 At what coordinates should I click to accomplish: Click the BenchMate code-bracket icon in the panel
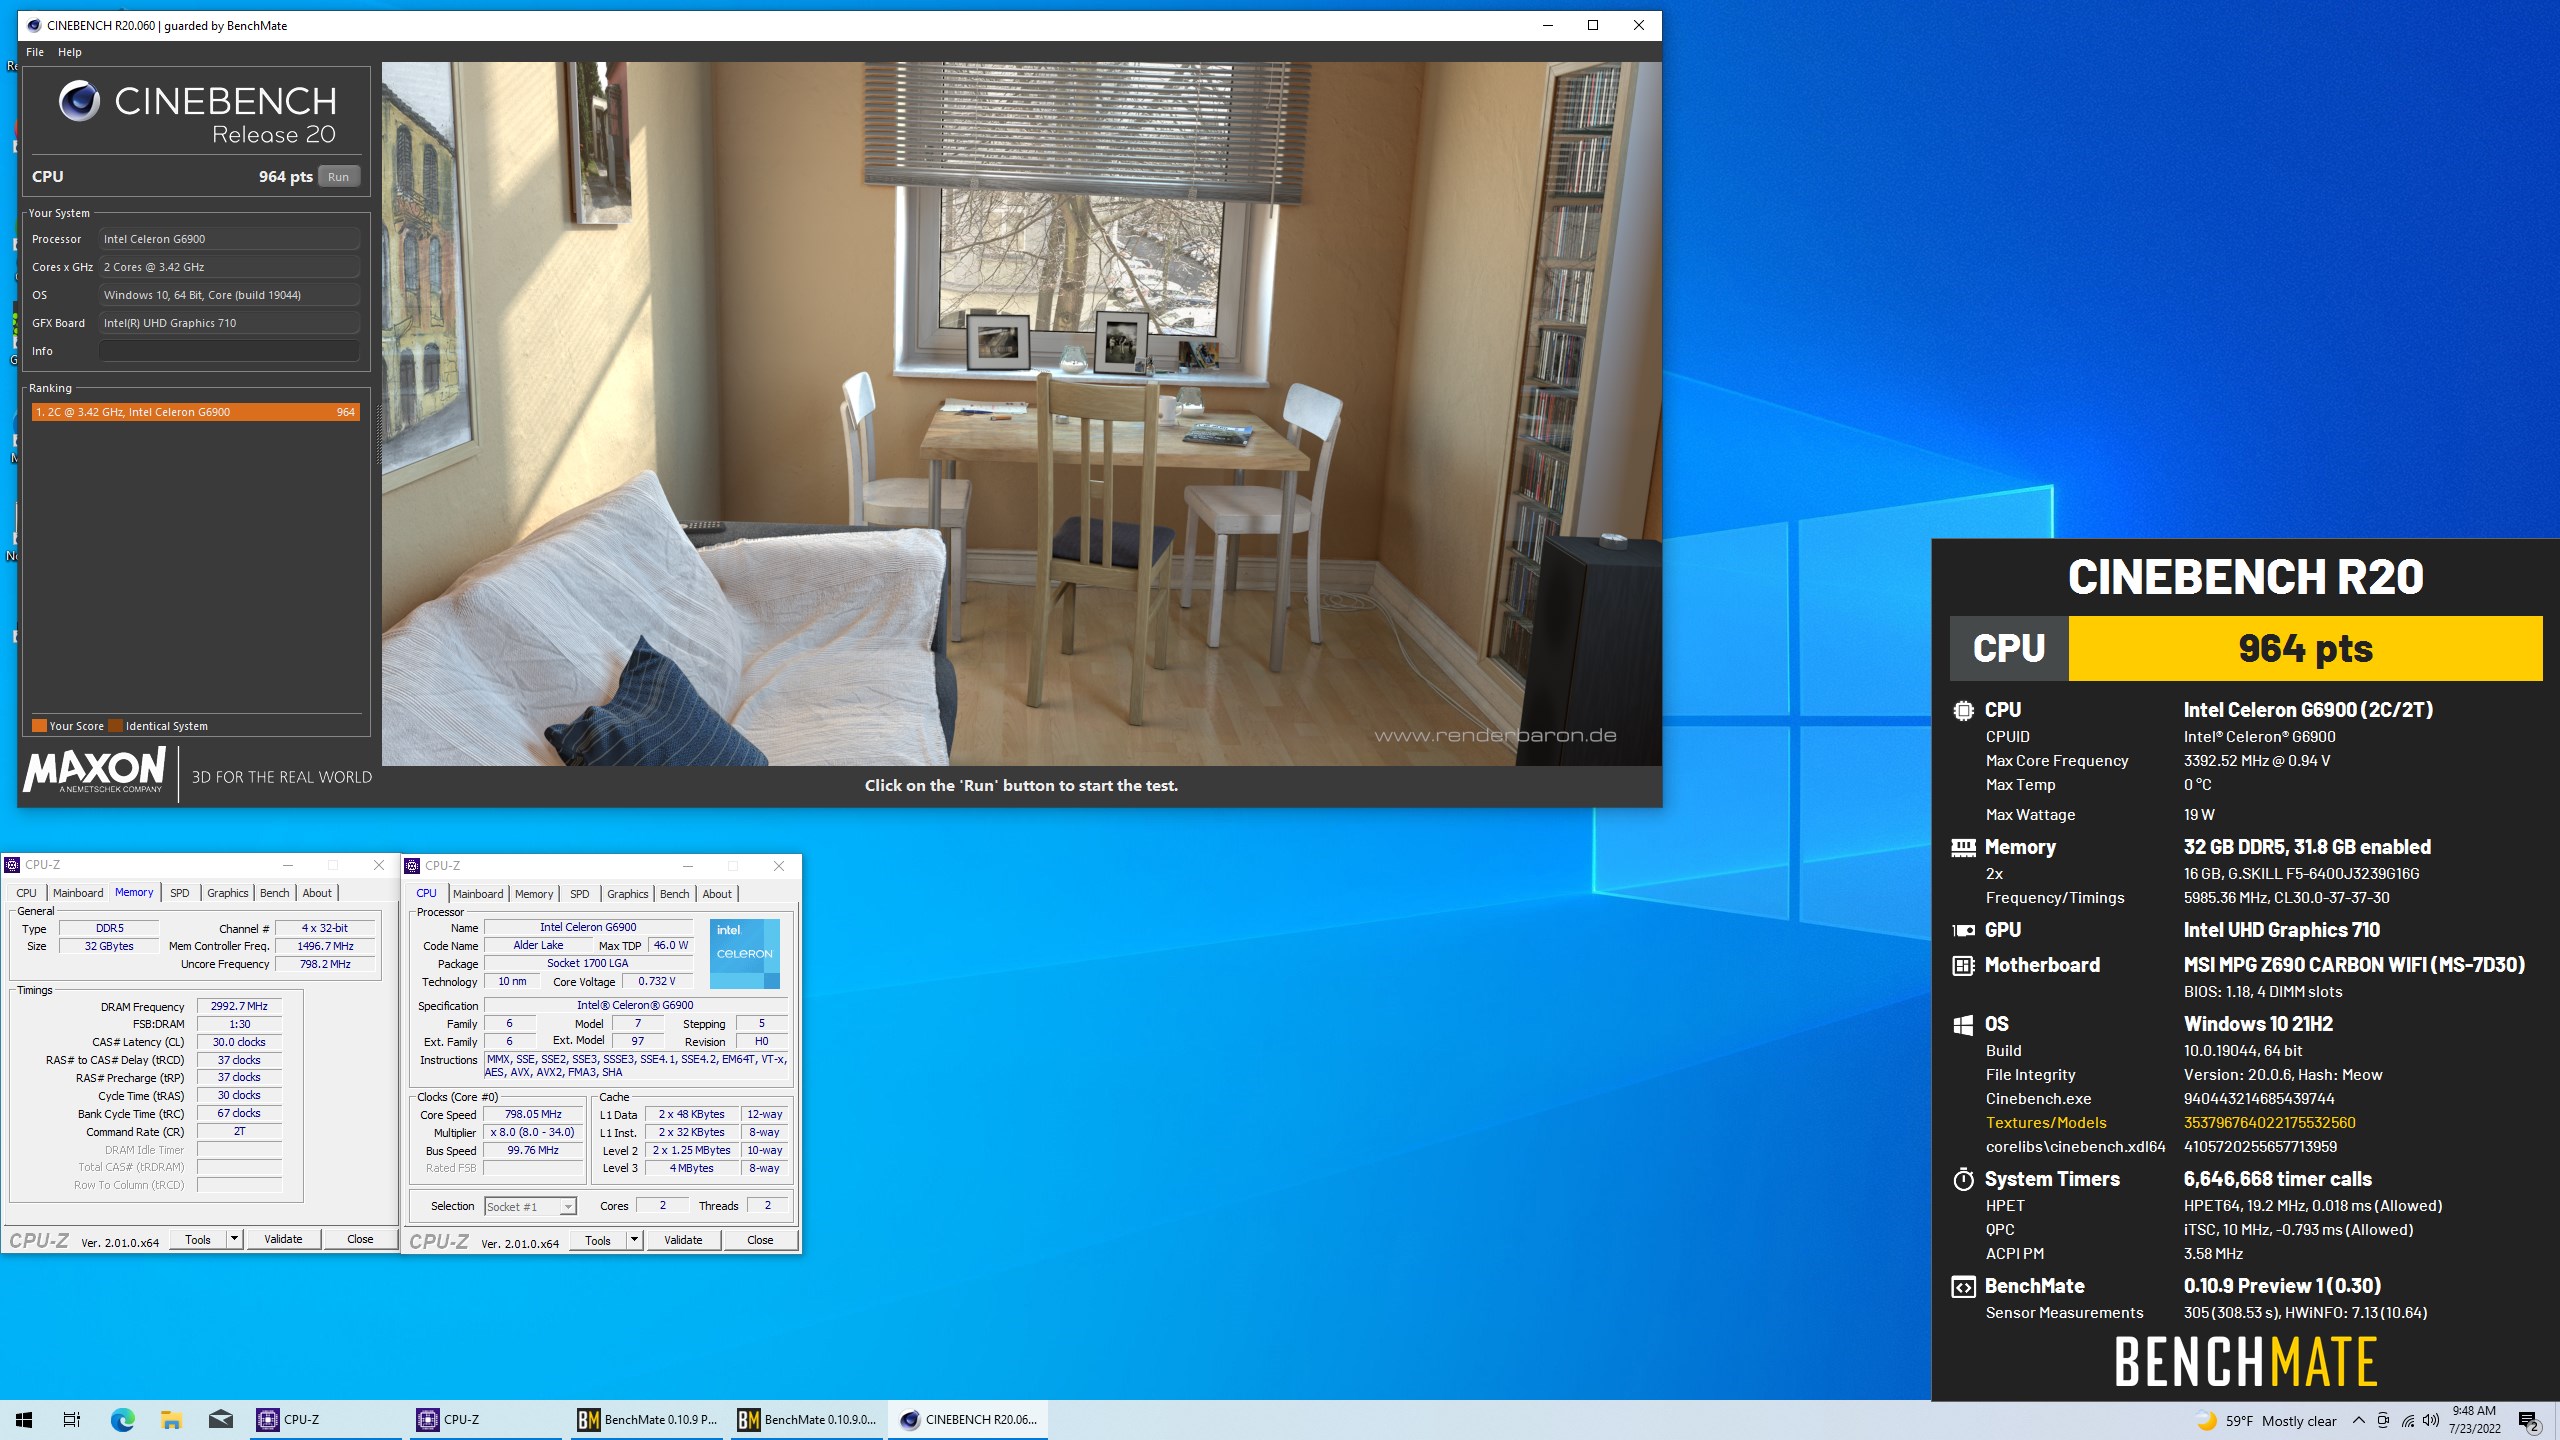coord(1963,1287)
